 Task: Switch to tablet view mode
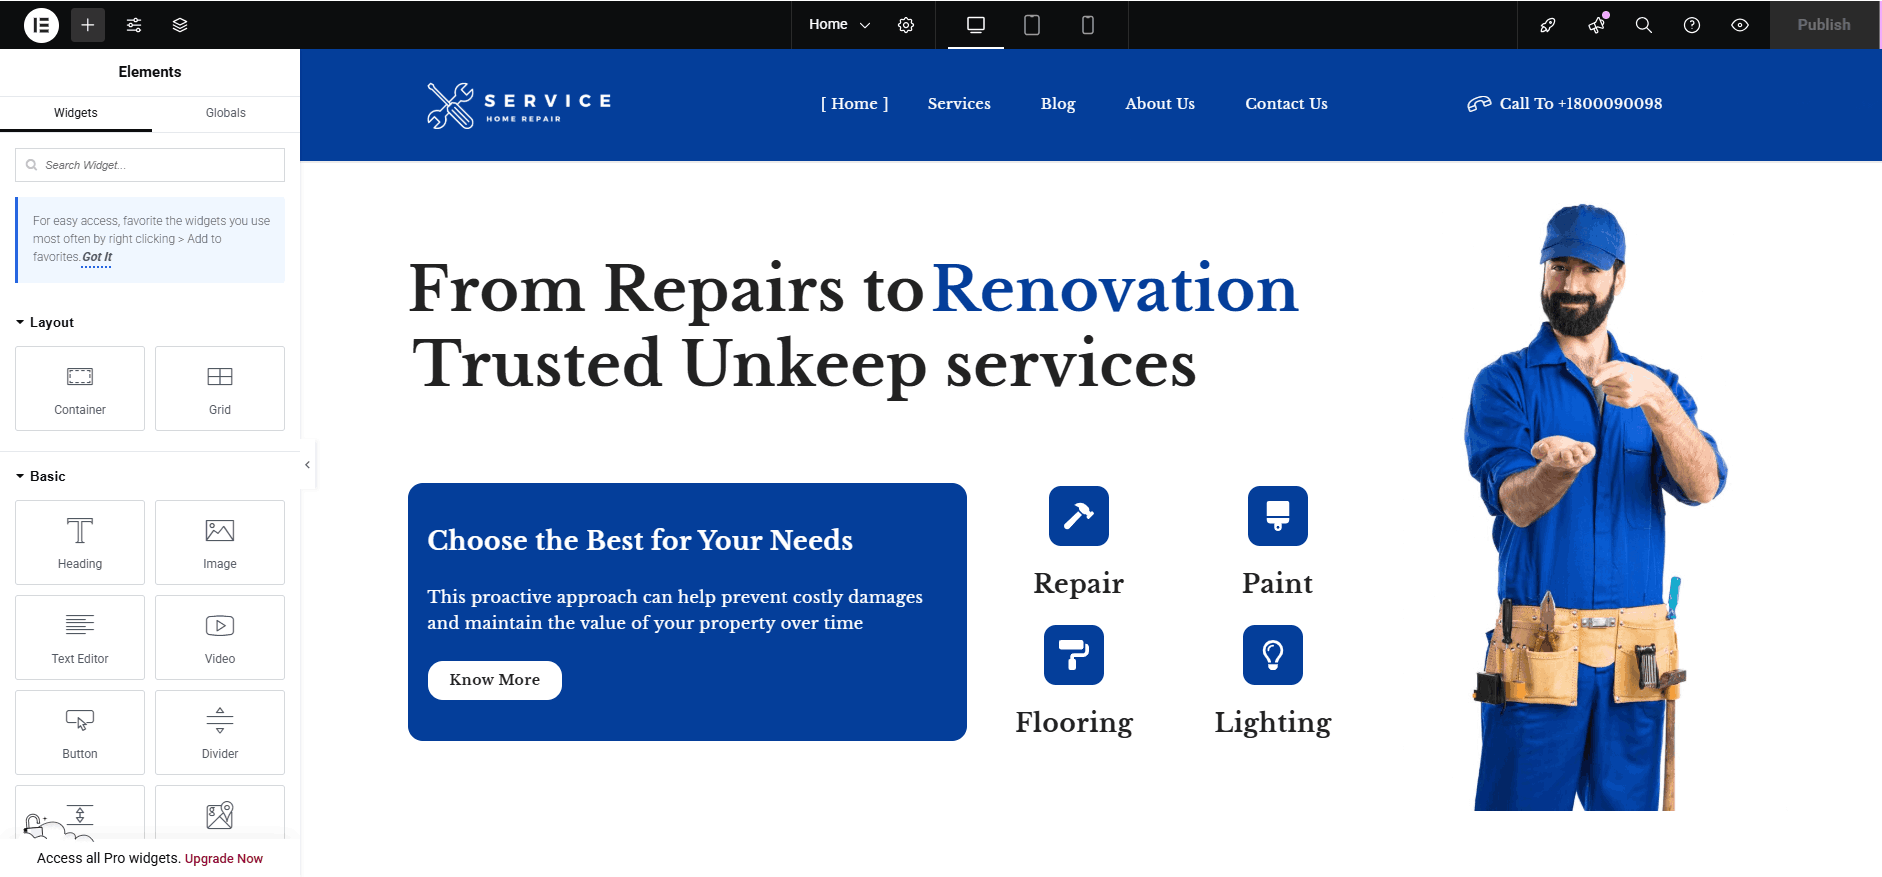(x=1032, y=25)
